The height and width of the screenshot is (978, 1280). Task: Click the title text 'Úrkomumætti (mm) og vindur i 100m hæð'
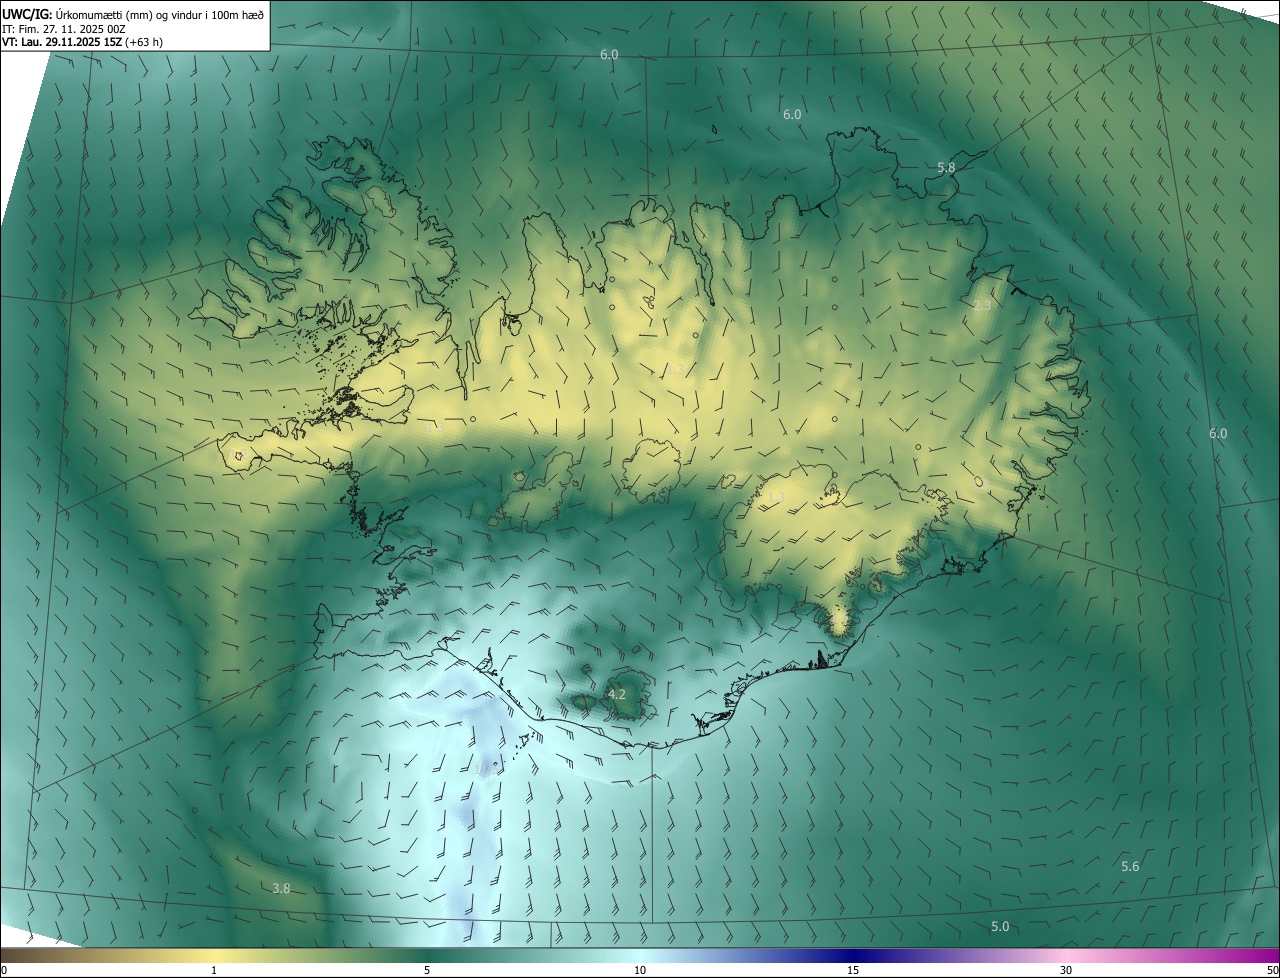point(159,14)
